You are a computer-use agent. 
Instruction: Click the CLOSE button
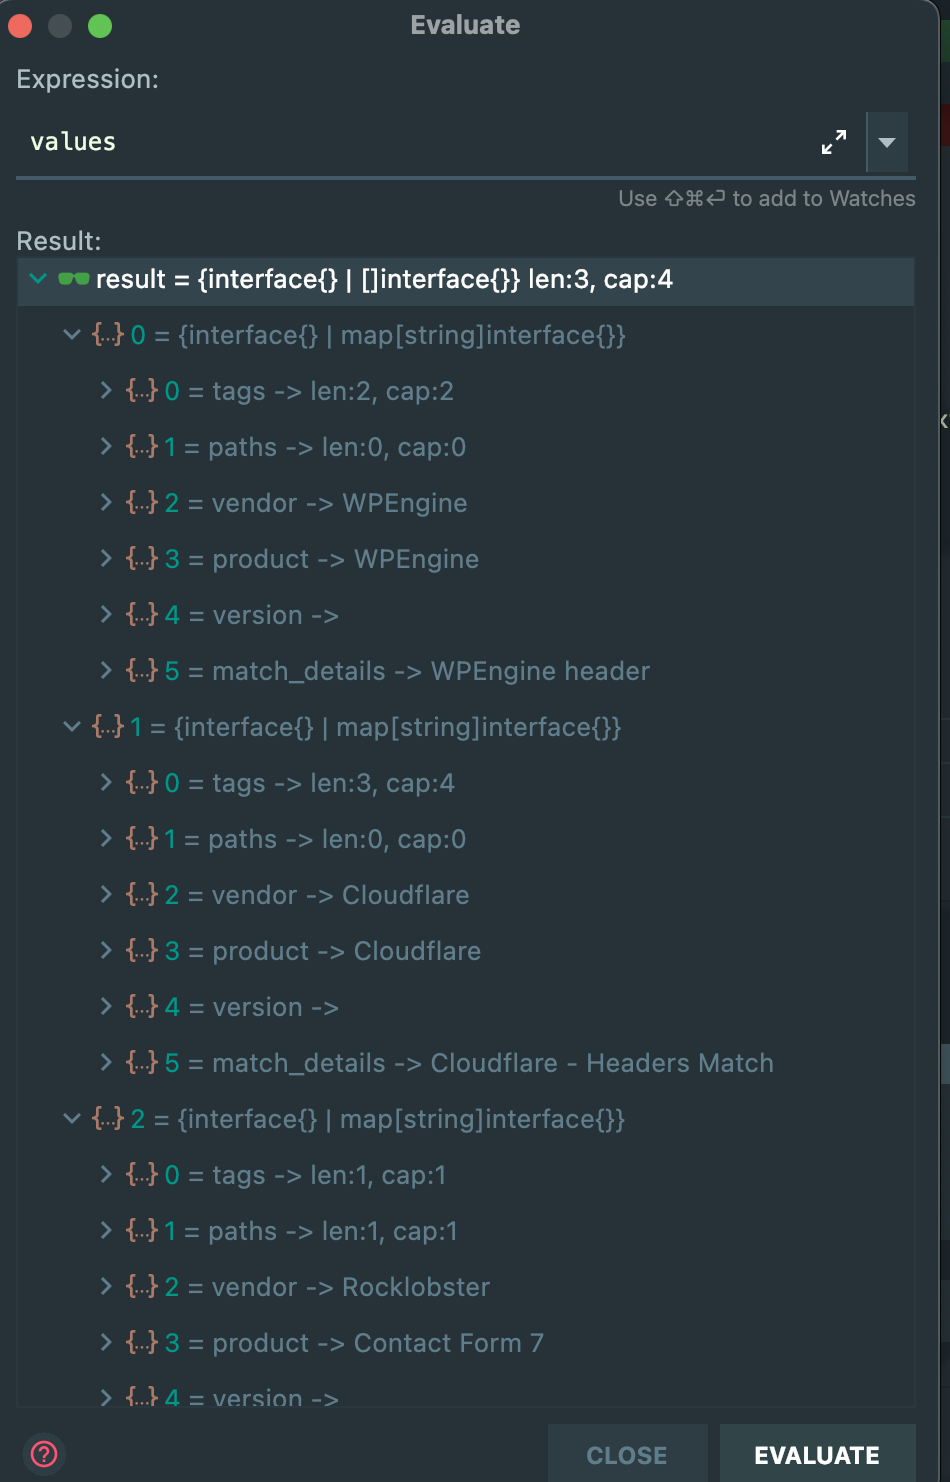click(x=627, y=1455)
